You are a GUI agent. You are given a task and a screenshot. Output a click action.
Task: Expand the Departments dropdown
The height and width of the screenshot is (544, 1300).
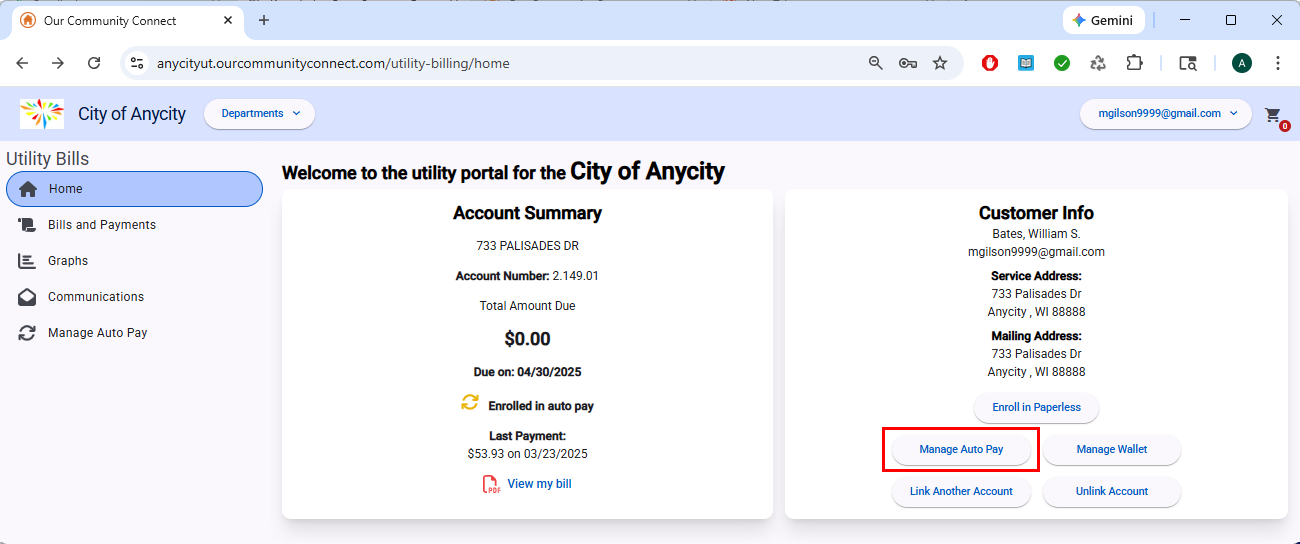[x=260, y=114]
